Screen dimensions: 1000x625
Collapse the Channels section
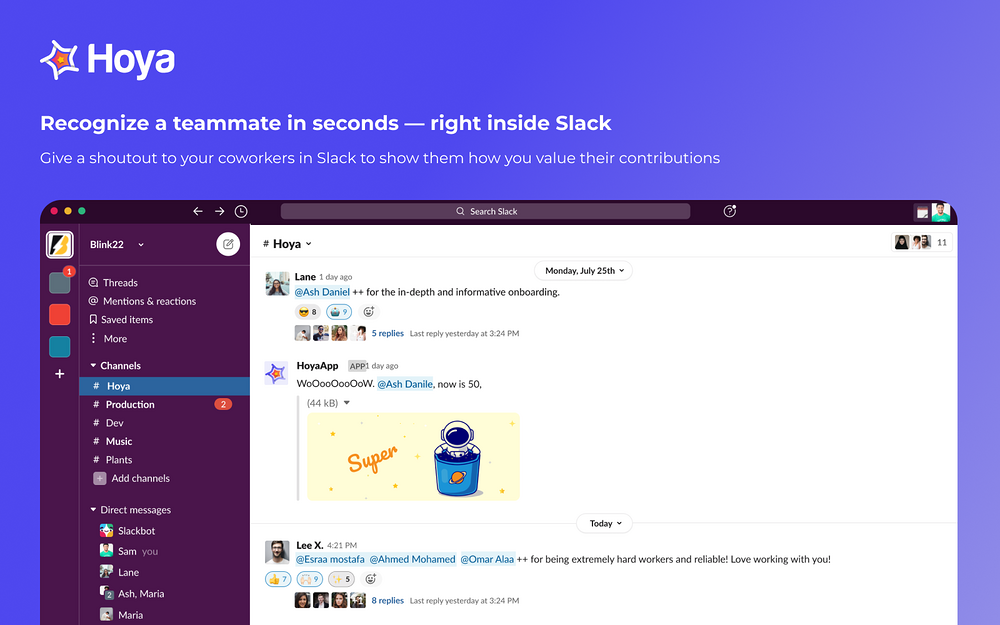coord(93,365)
